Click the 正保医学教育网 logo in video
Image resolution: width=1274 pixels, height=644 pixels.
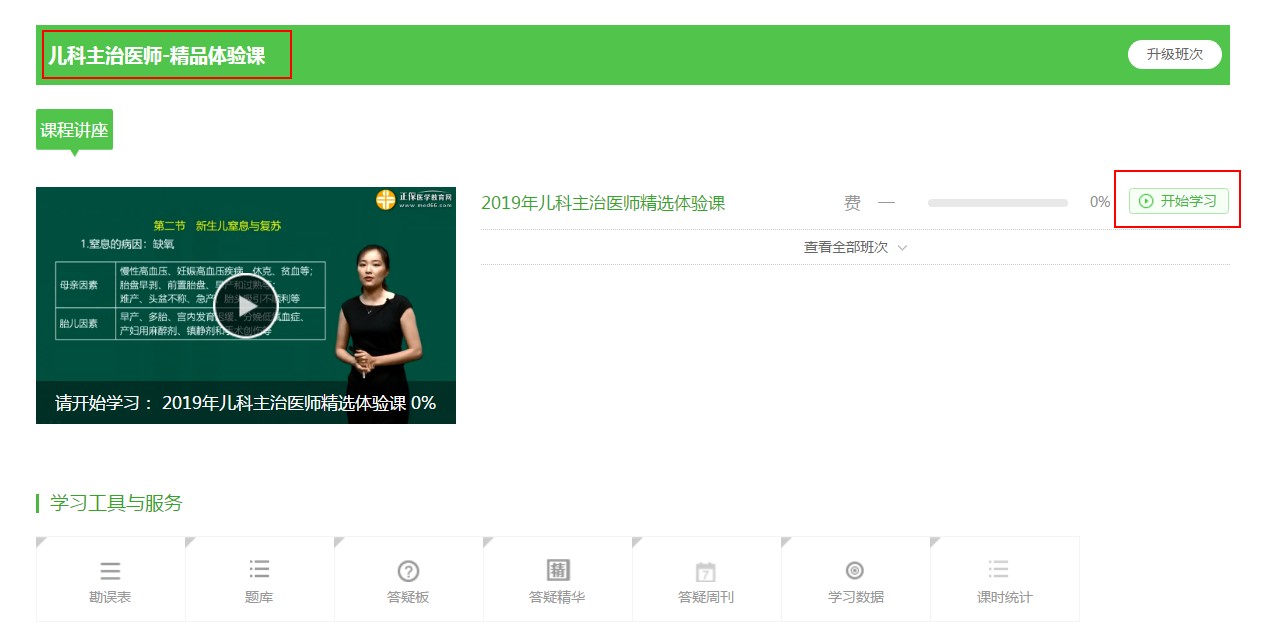[414, 199]
